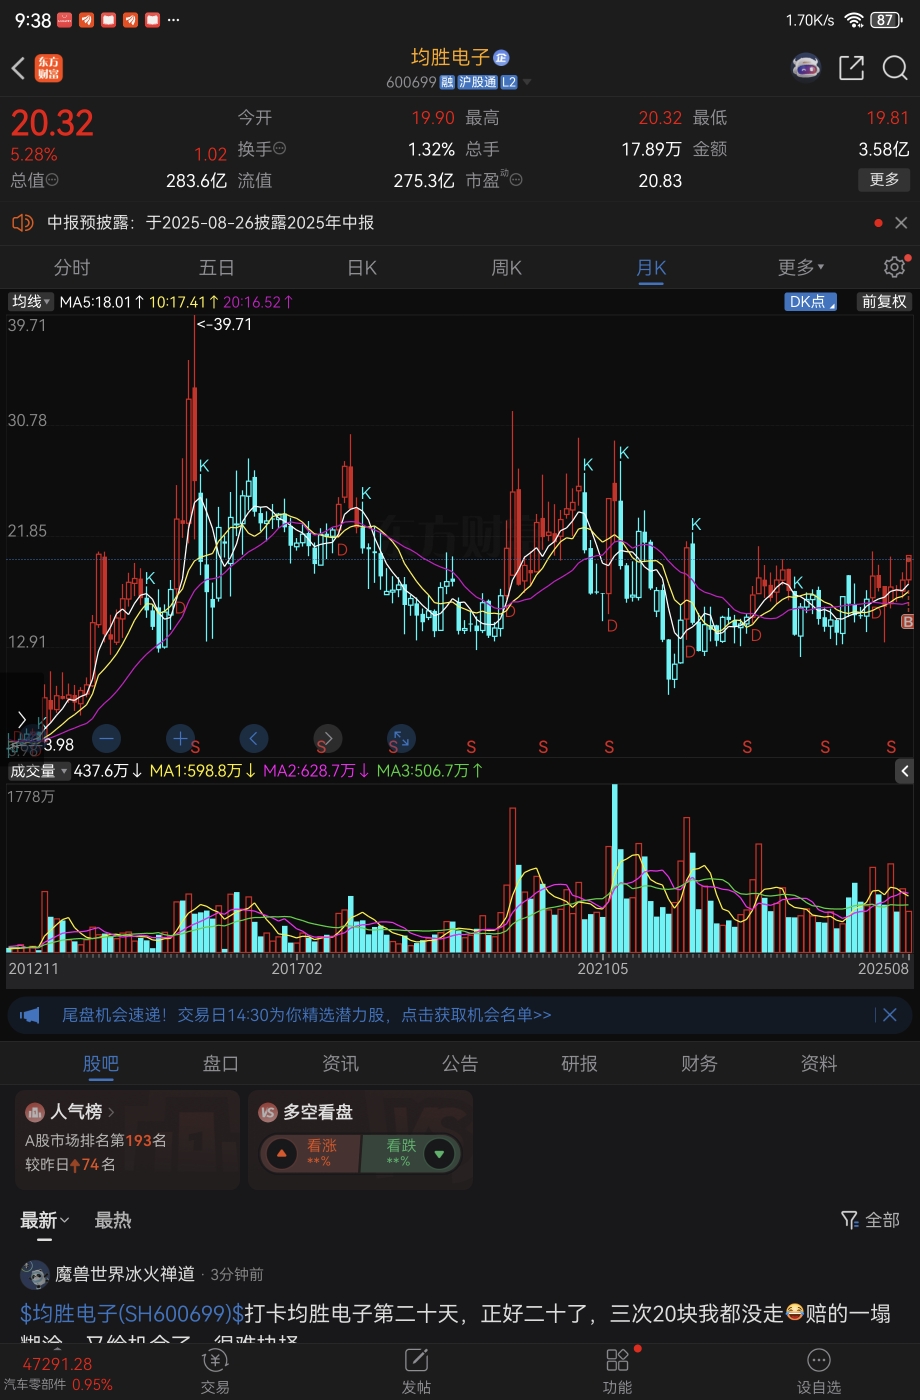Open the 财务 tab
This screenshot has height=1400, width=920.
699,1063
